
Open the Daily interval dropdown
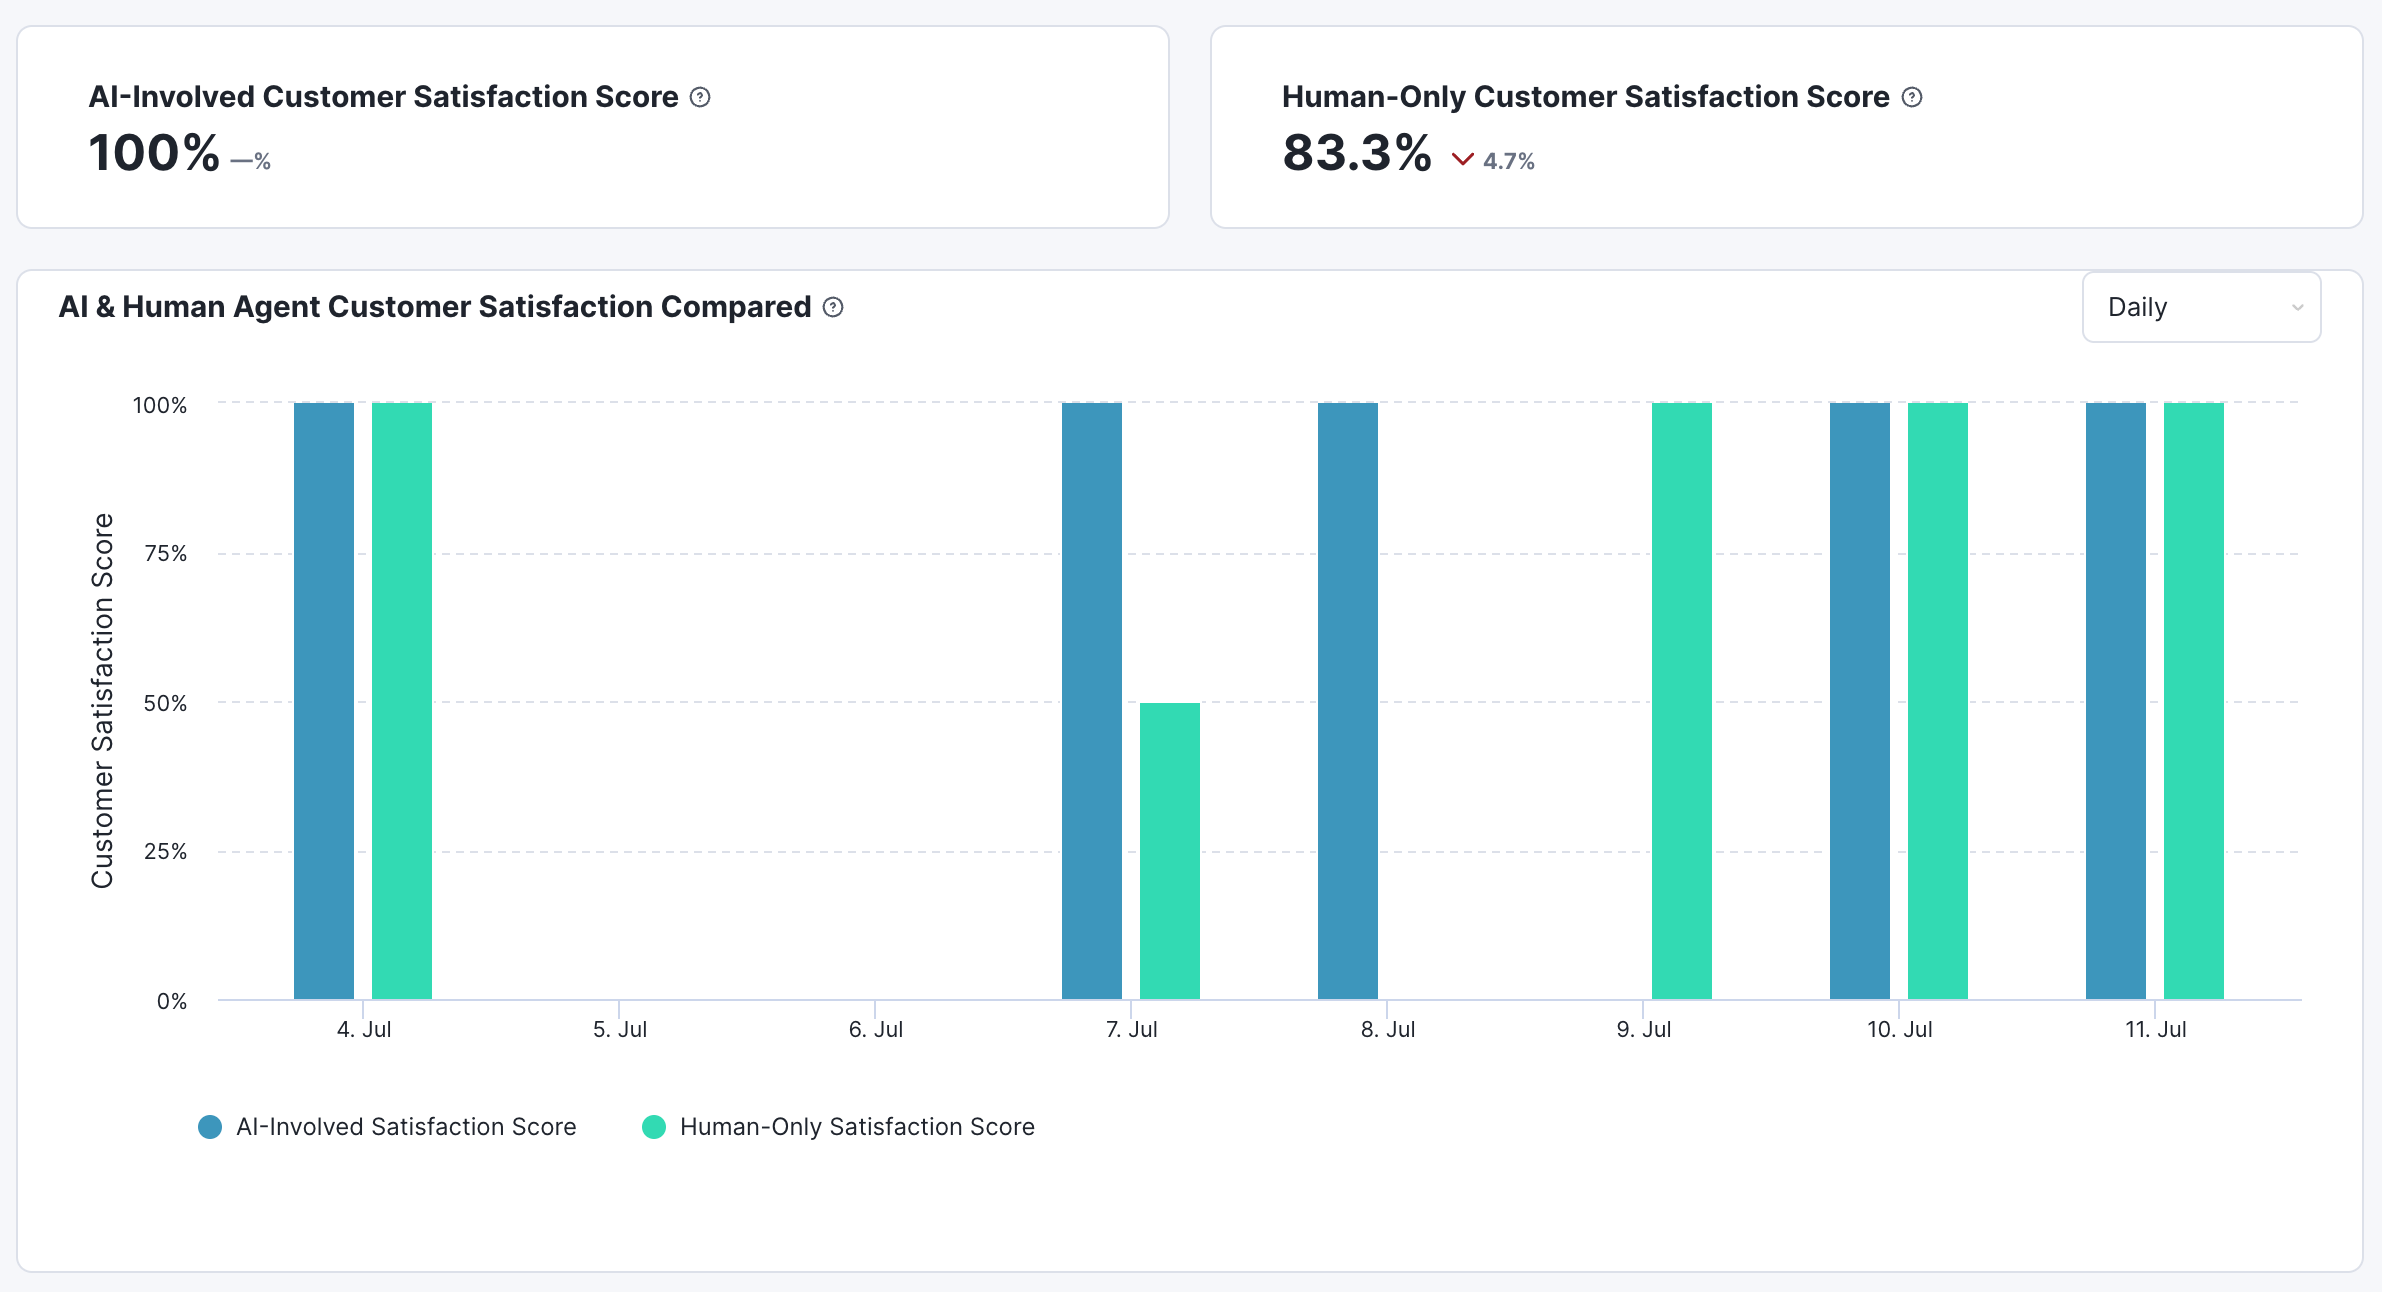(x=2200, y=307)
